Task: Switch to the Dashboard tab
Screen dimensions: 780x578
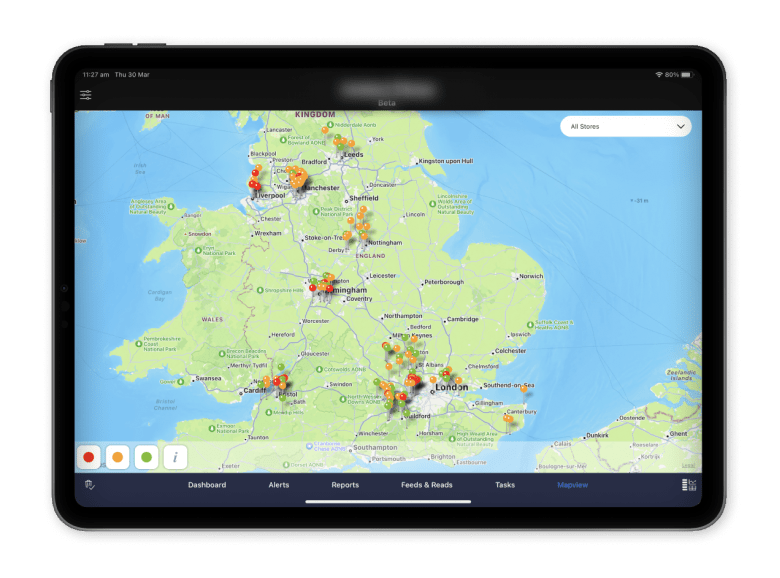Action: click(x=207, y=485)
